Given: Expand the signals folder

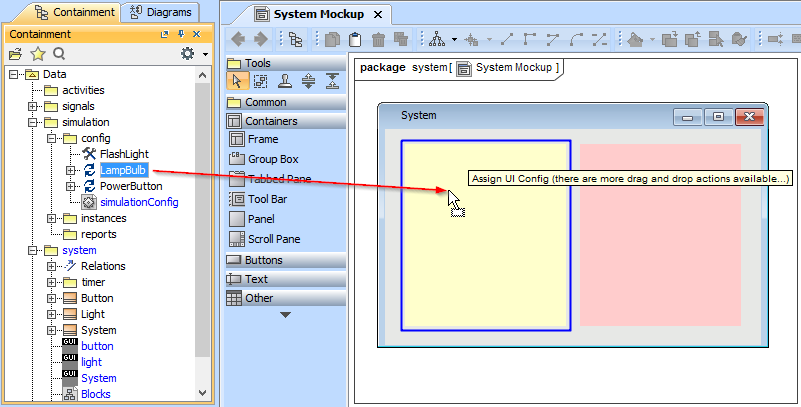Looking at the screenshot, I should click(x=32, y=106).
